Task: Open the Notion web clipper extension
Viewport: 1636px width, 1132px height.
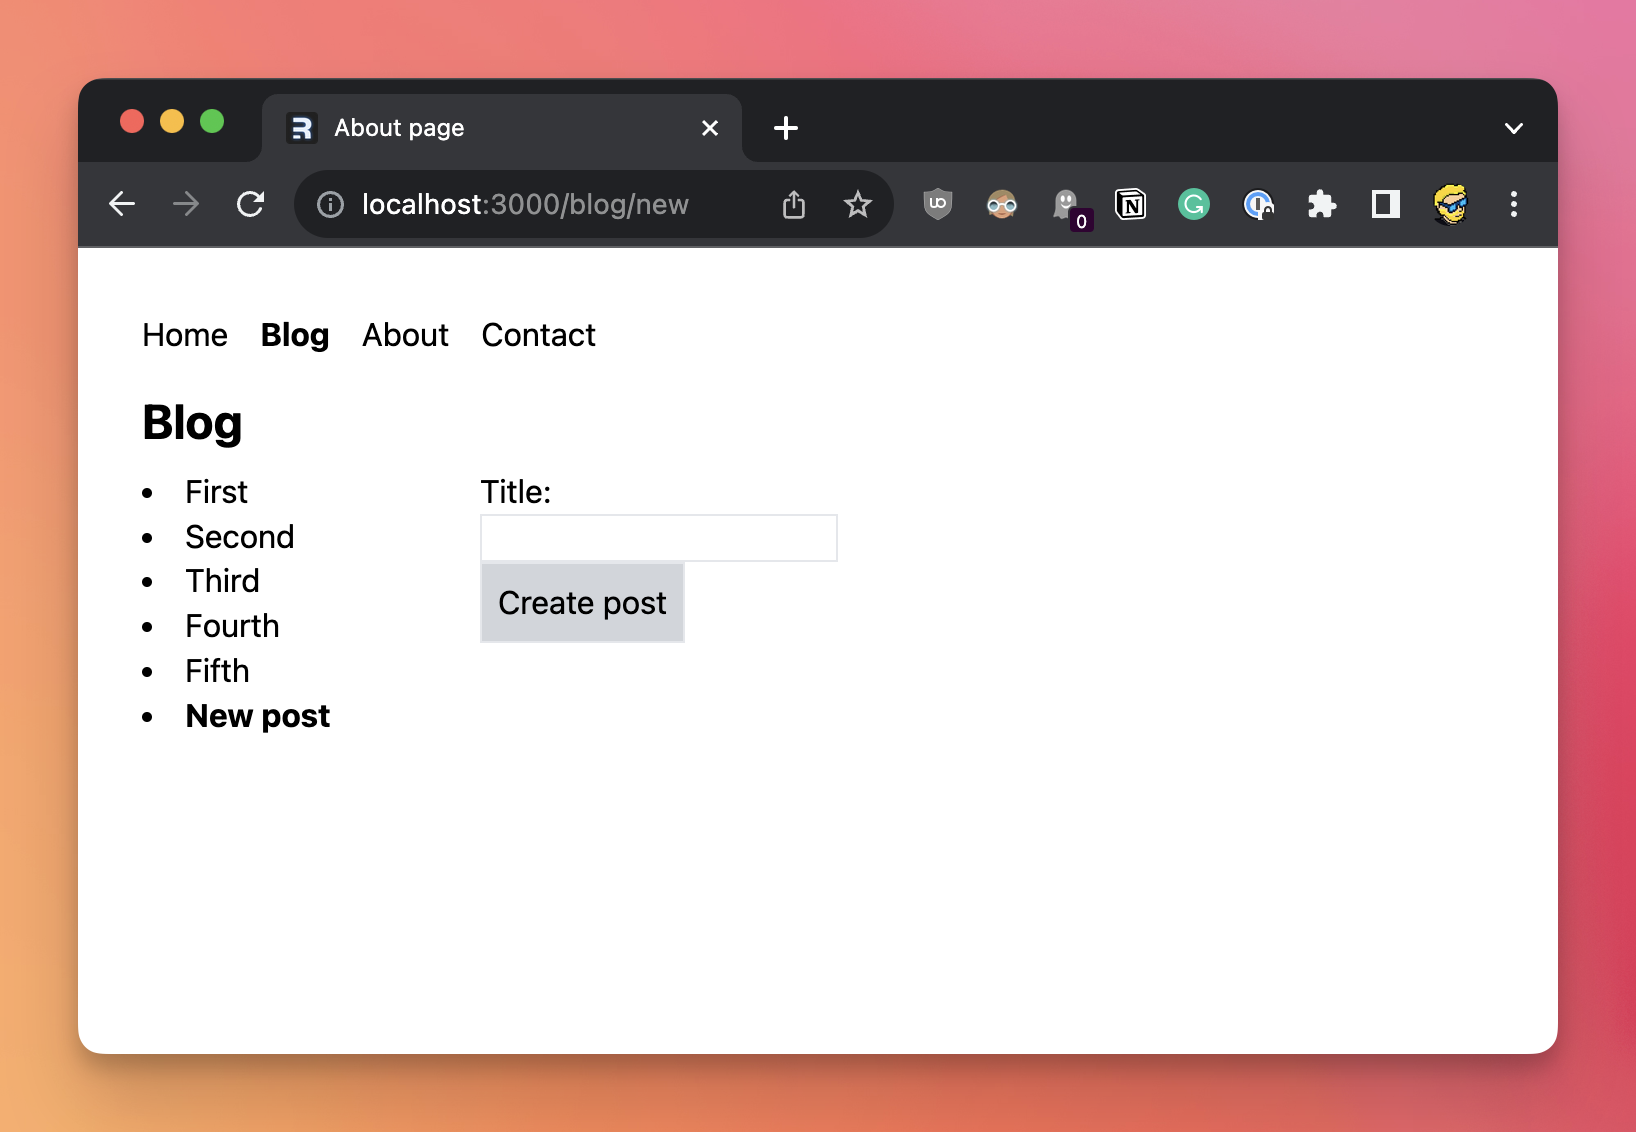Action: (1130, 205)
